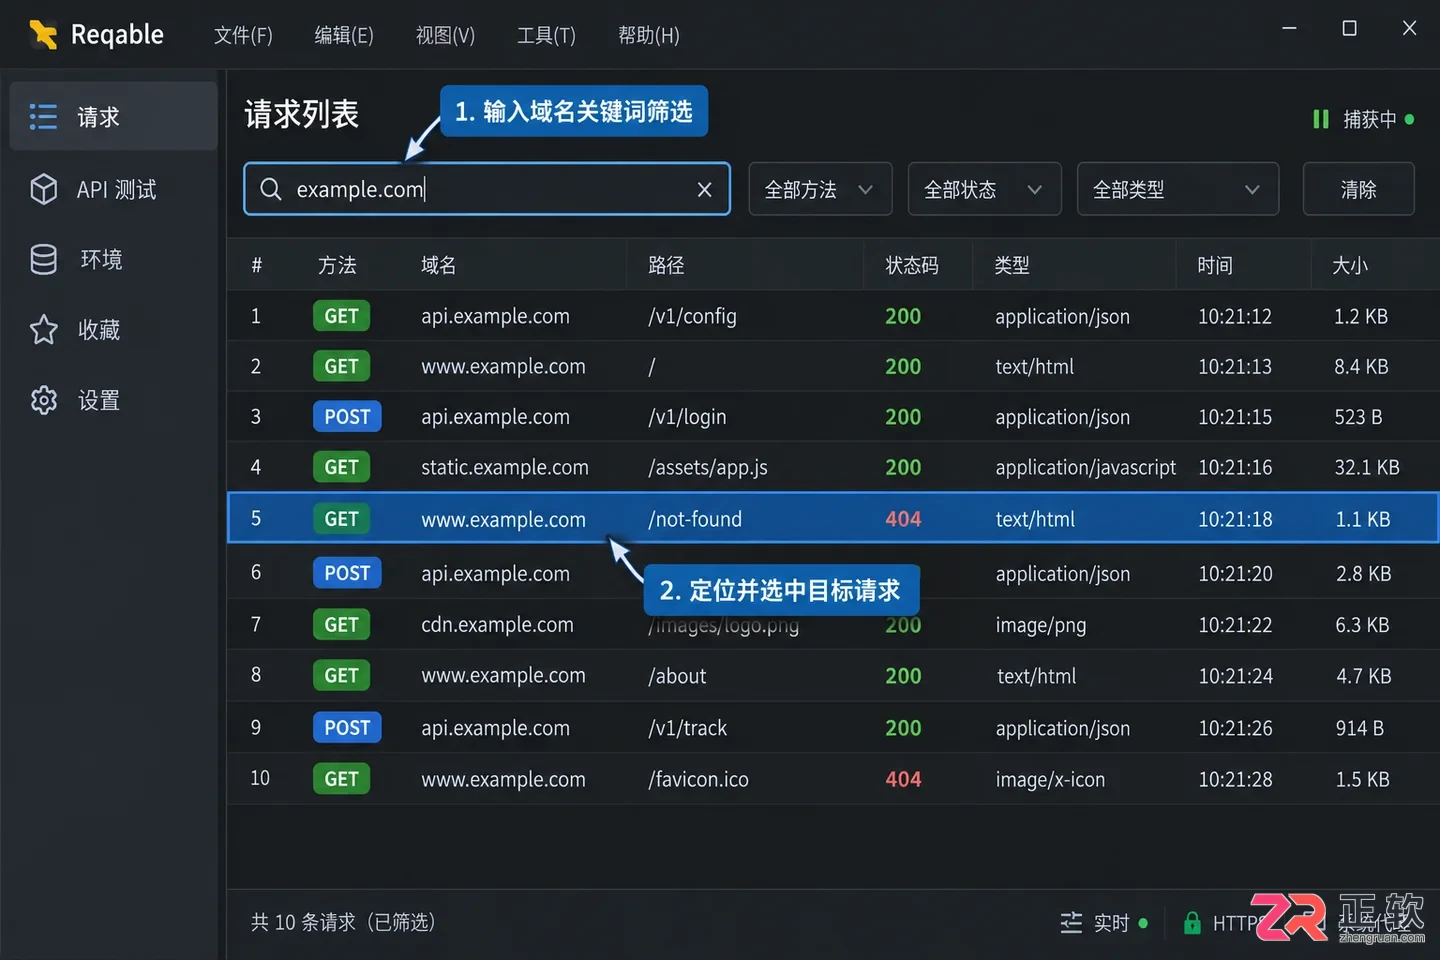Select the application/javascript type cell
This screenshot has width=1440, height=960.
pyautogui.click(x=1086, y=467)
